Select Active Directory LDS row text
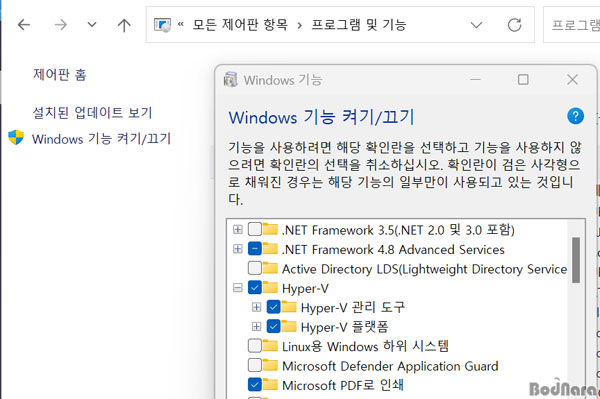The width and height of the screenshot is (600, 399). pyautogui.click(x=424, y=269)
